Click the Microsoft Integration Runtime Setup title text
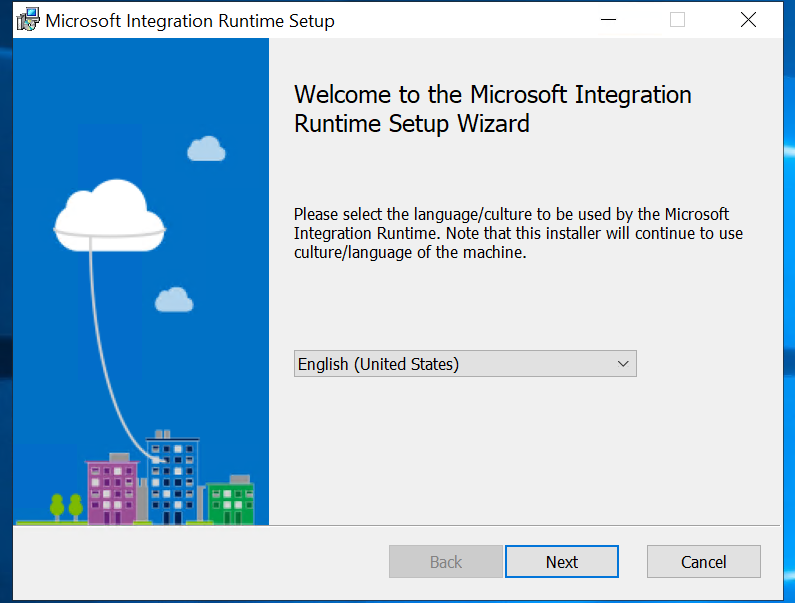 tap(190, 21)
